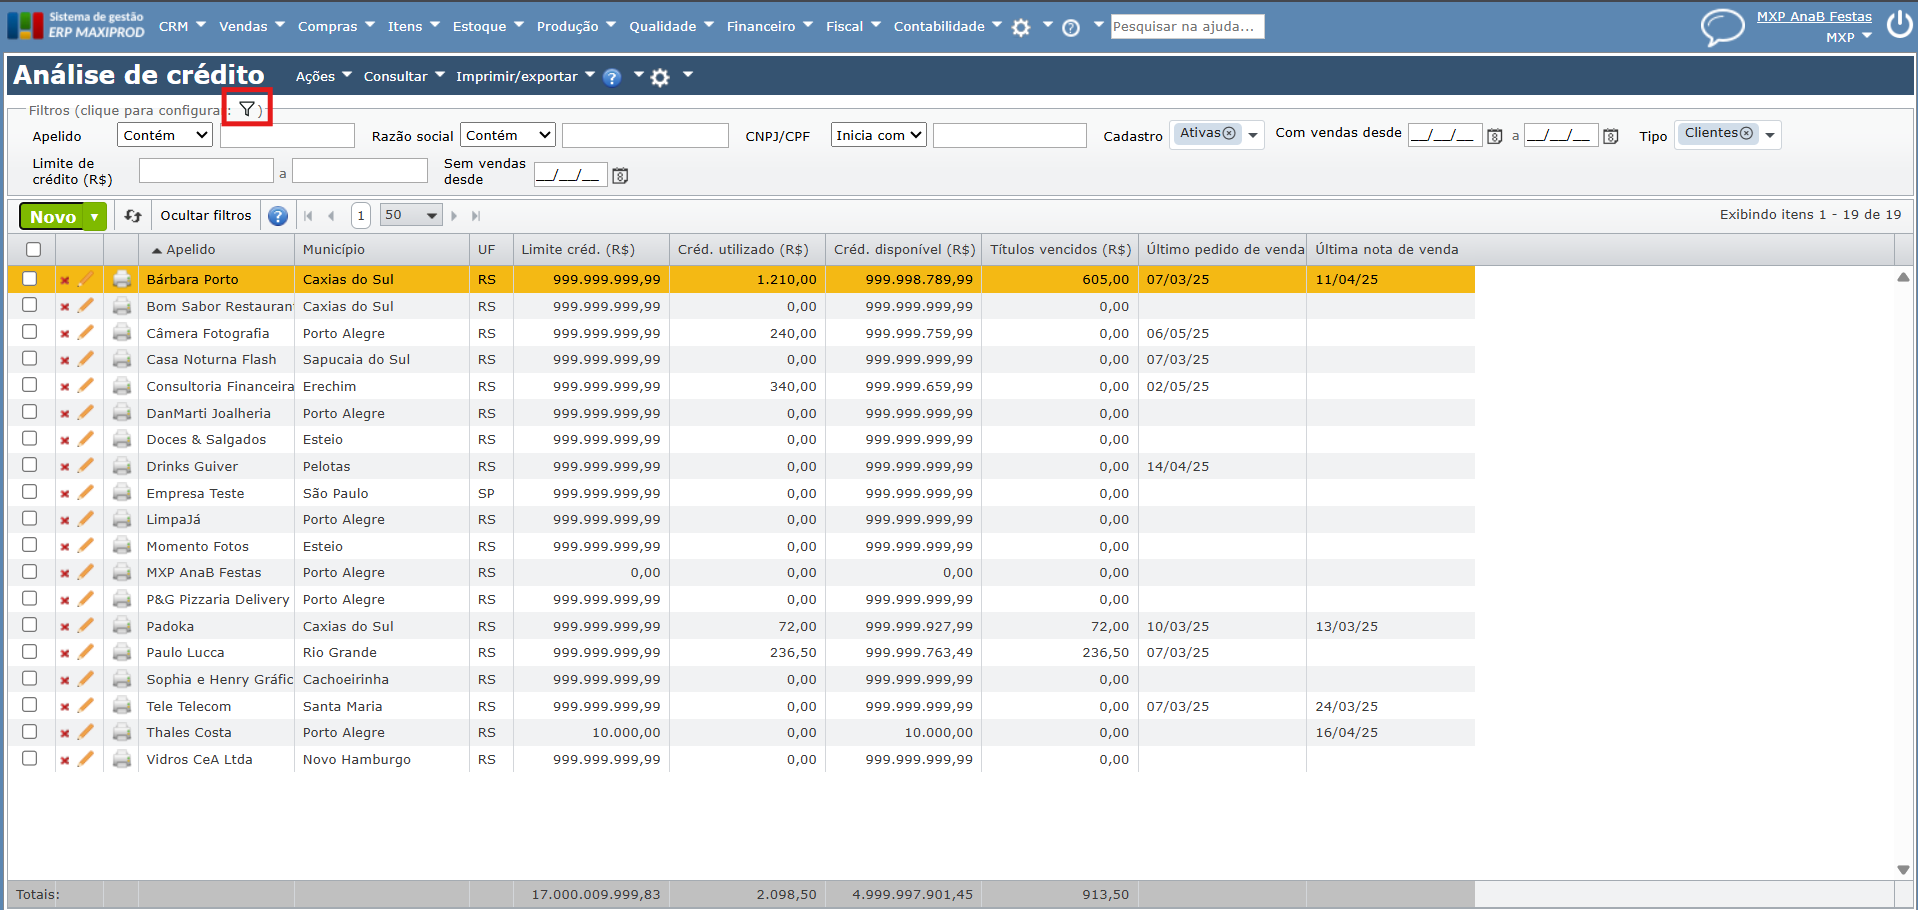Open the CNPJ/CPF 'Inicia com' dropdown
The image size is (1918, 910).
(878, 135)
